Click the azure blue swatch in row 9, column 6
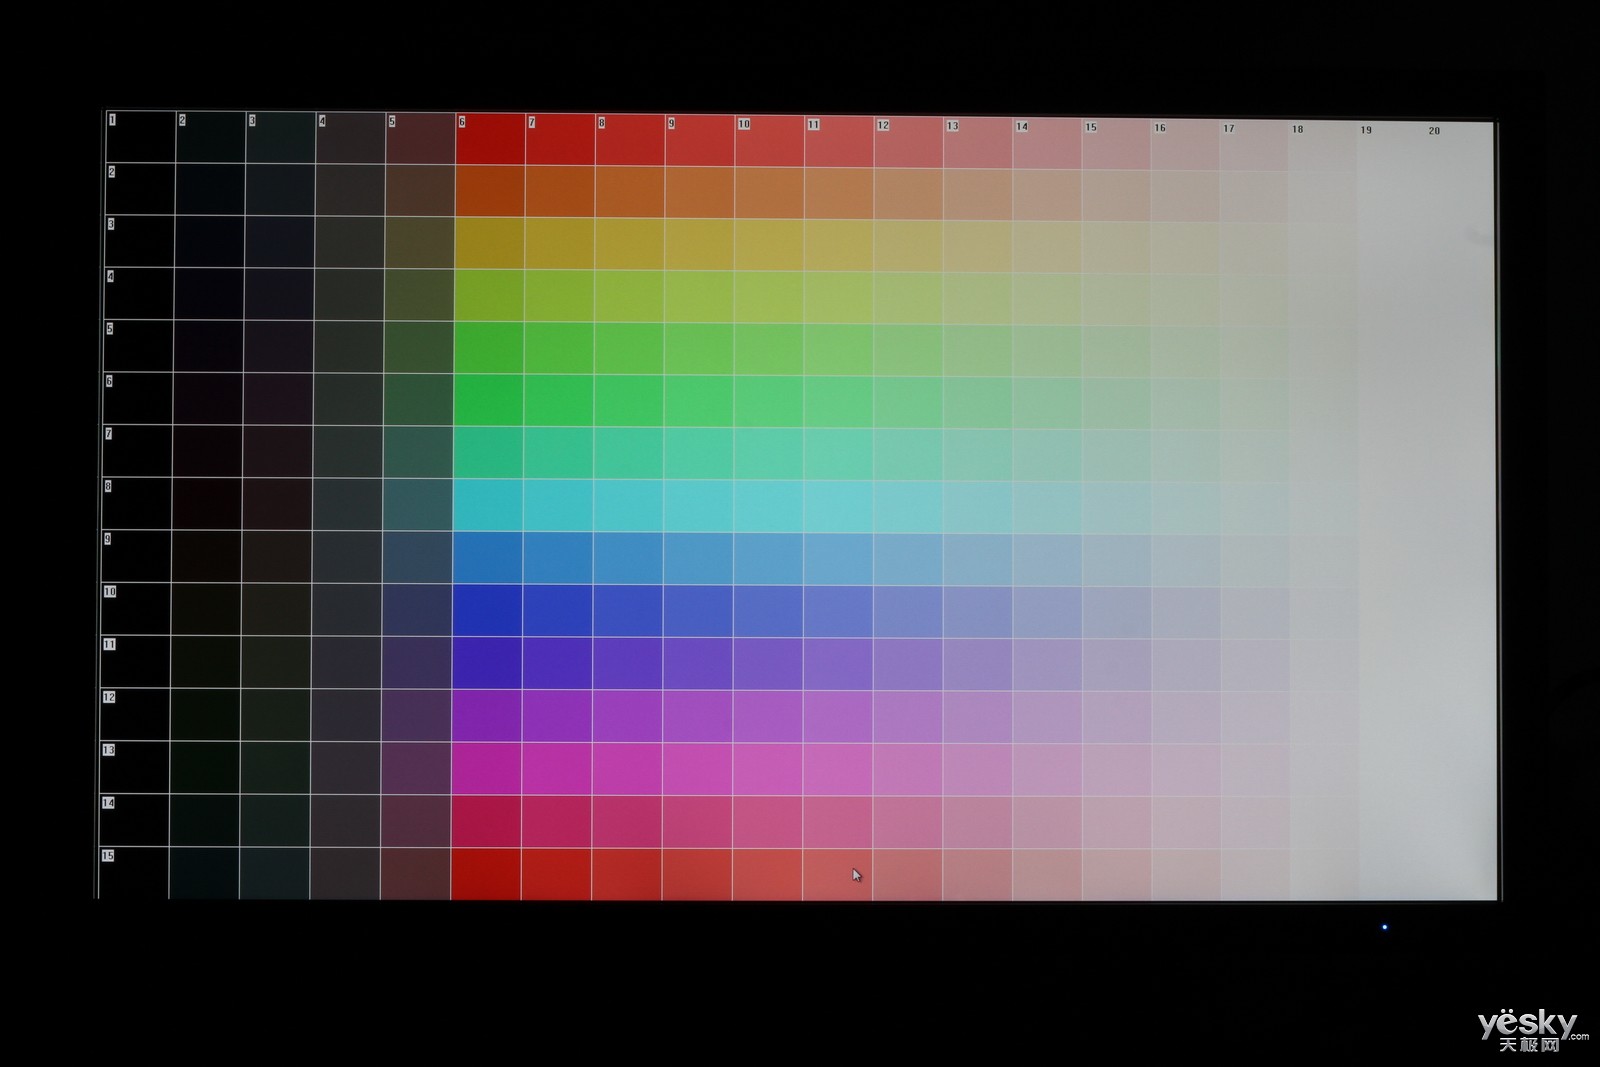 point(487,558)
